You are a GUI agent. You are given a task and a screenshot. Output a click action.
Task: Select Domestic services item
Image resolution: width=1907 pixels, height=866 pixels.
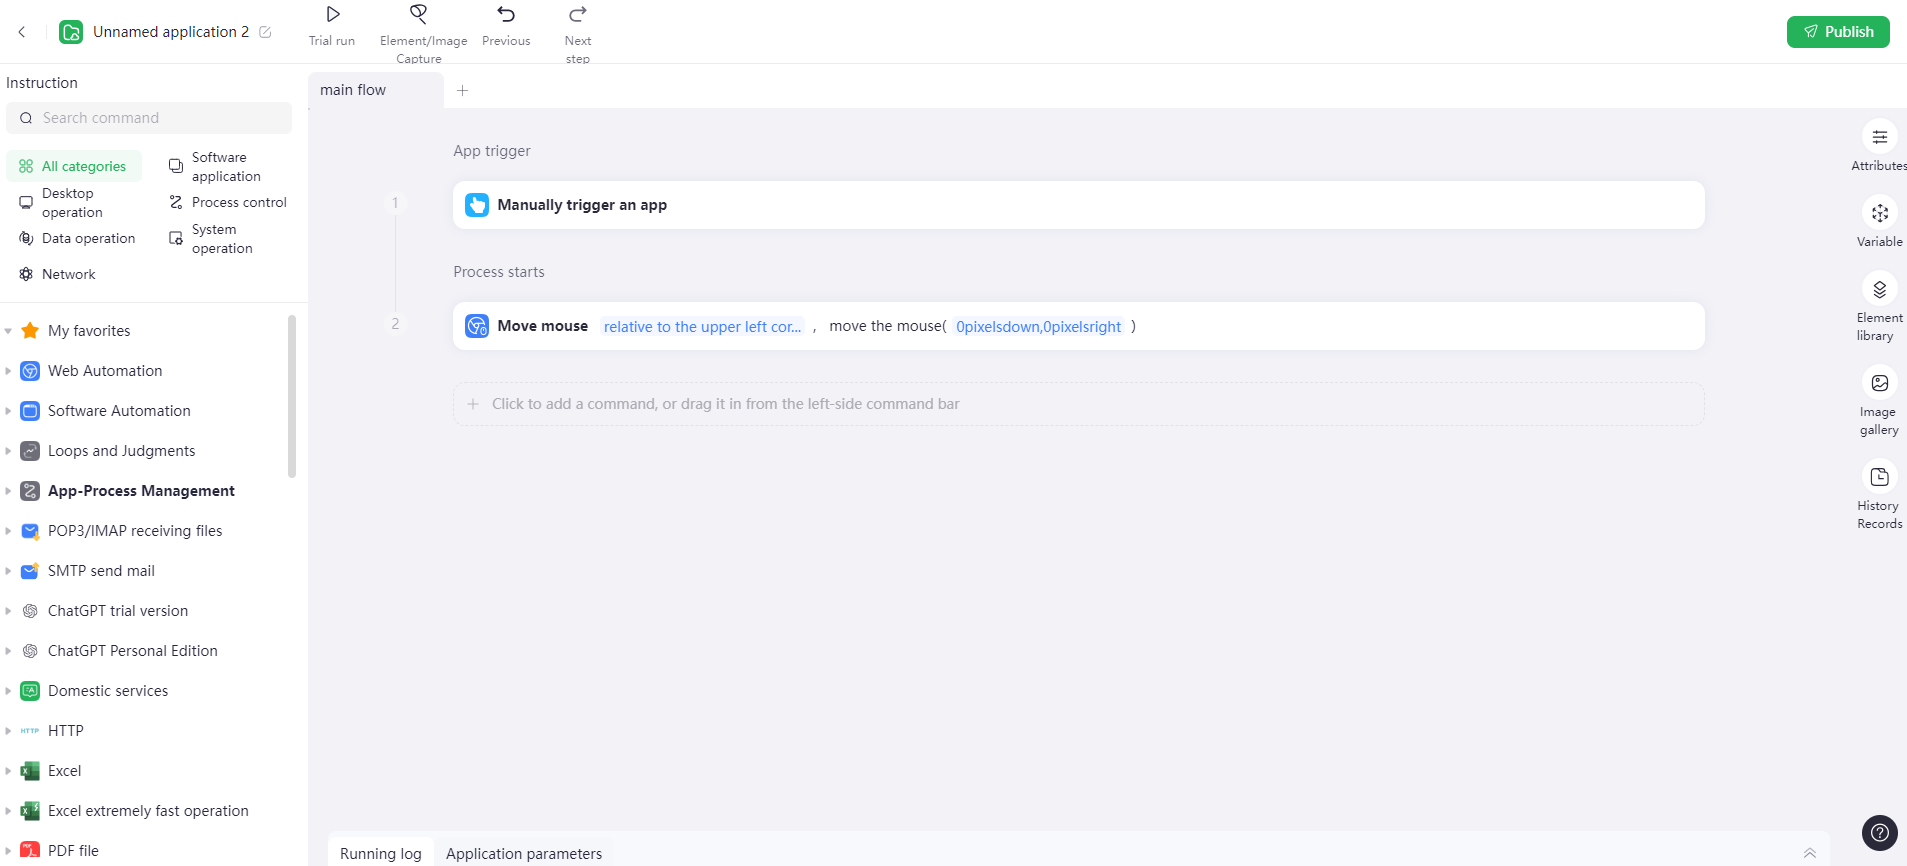(108, 691)
